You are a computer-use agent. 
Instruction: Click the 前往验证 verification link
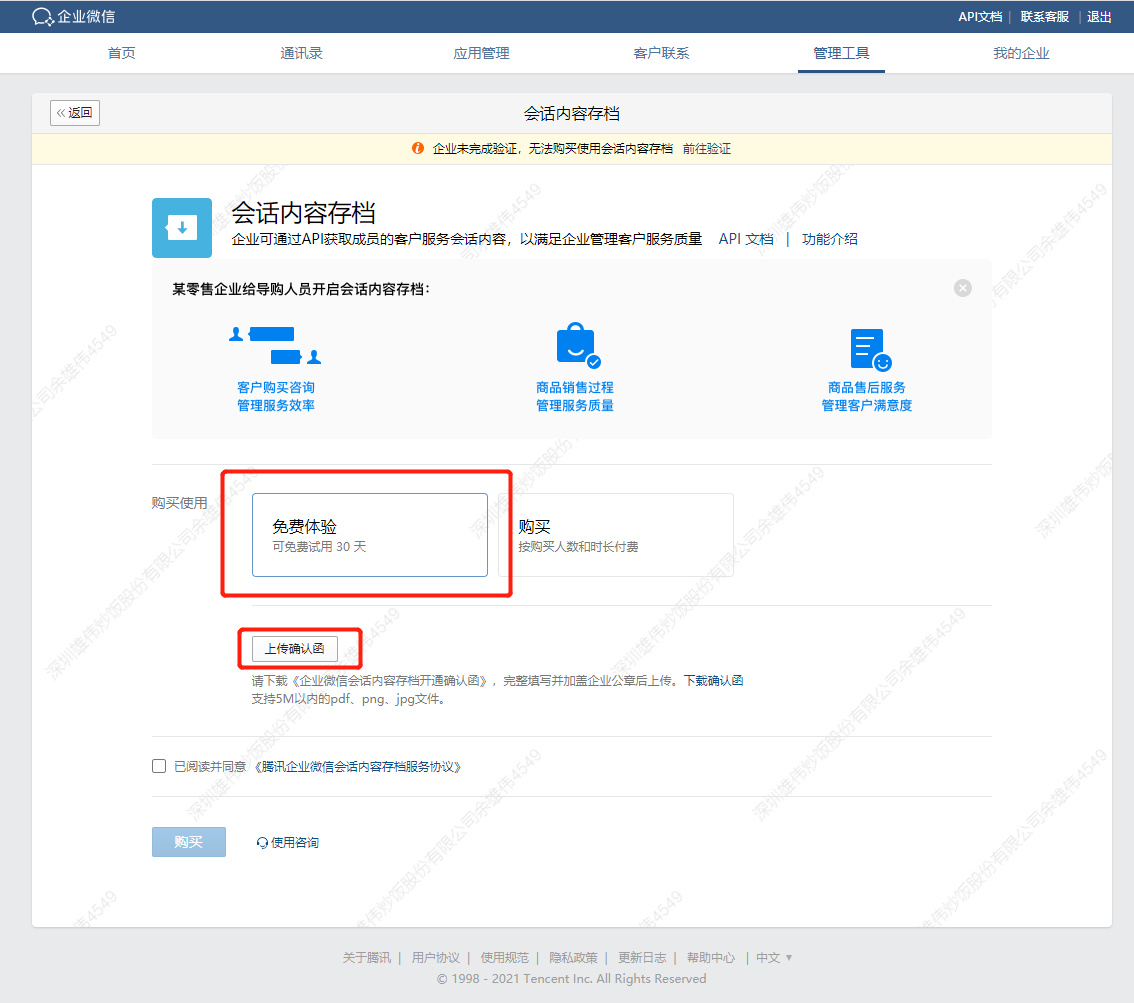click(x=707, y=148)
